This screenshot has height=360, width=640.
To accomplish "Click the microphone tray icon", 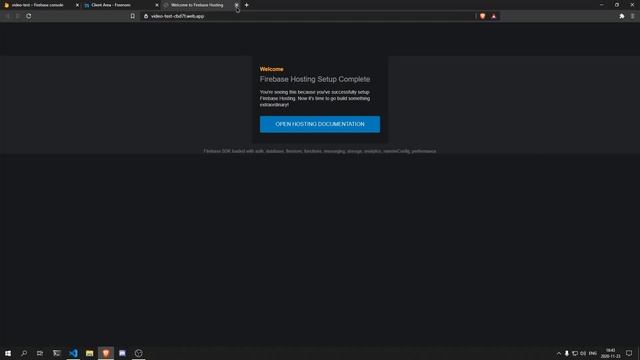I will (x=567, y=353).
